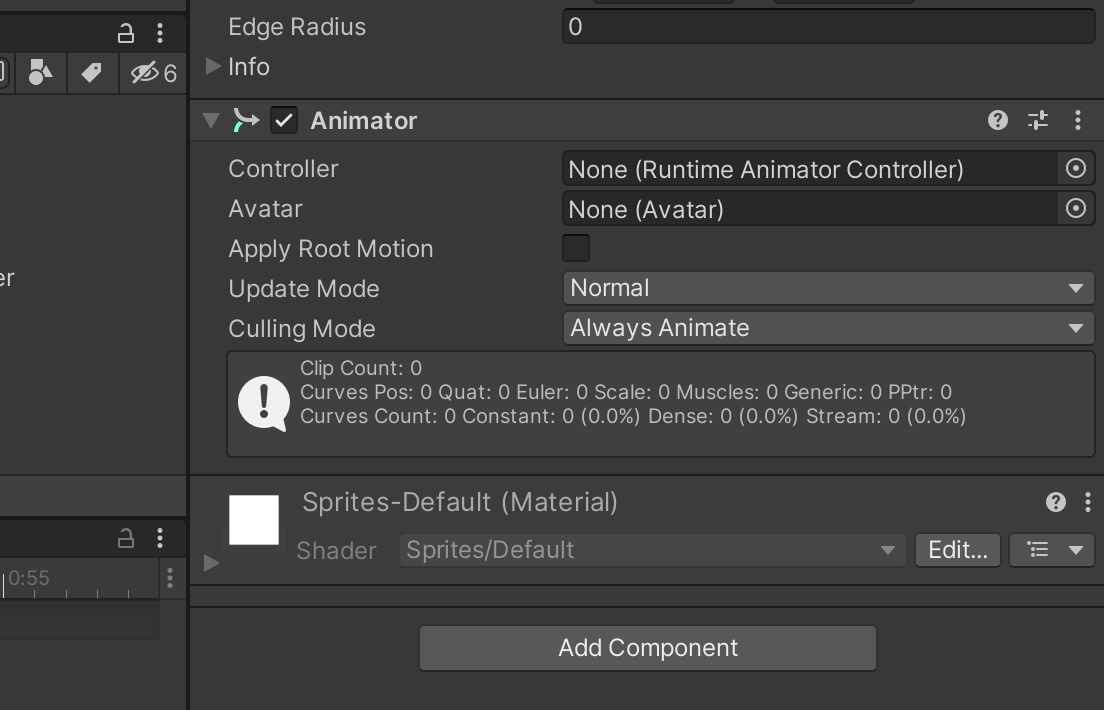Image resolution: width=1104 pixels, height=710 pixels.
Task: Pick Controller object via circle selector
Action: point(1076,169)
